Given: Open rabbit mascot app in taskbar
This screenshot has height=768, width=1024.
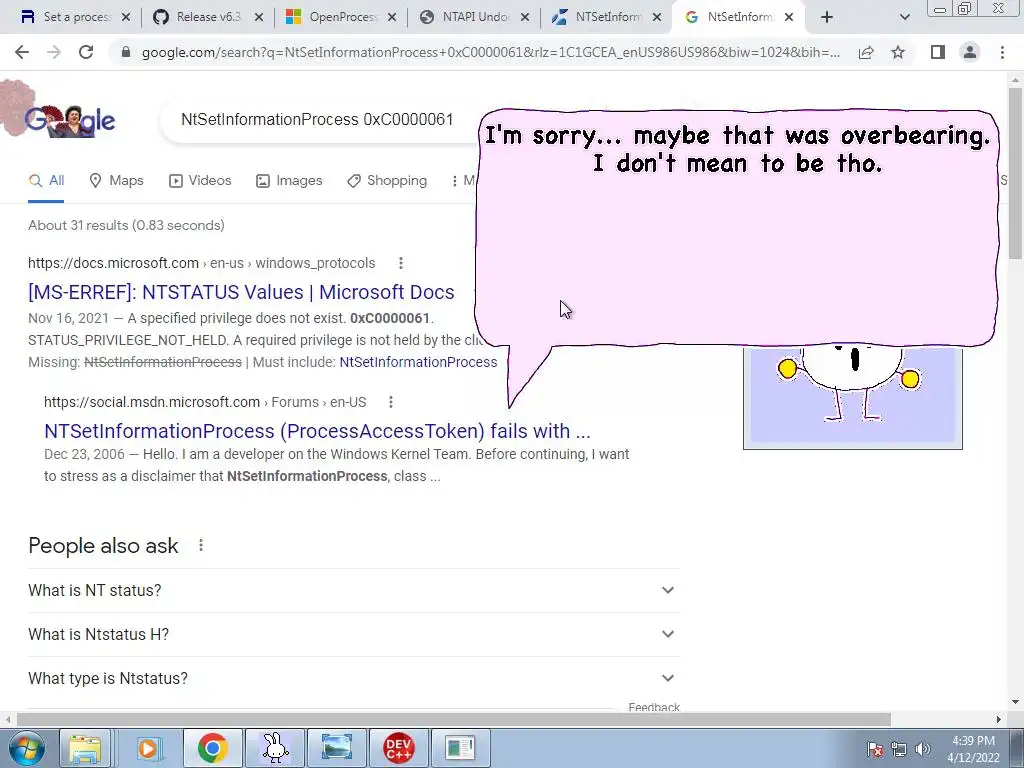Looking at the screenshot, I should [275, 748].
